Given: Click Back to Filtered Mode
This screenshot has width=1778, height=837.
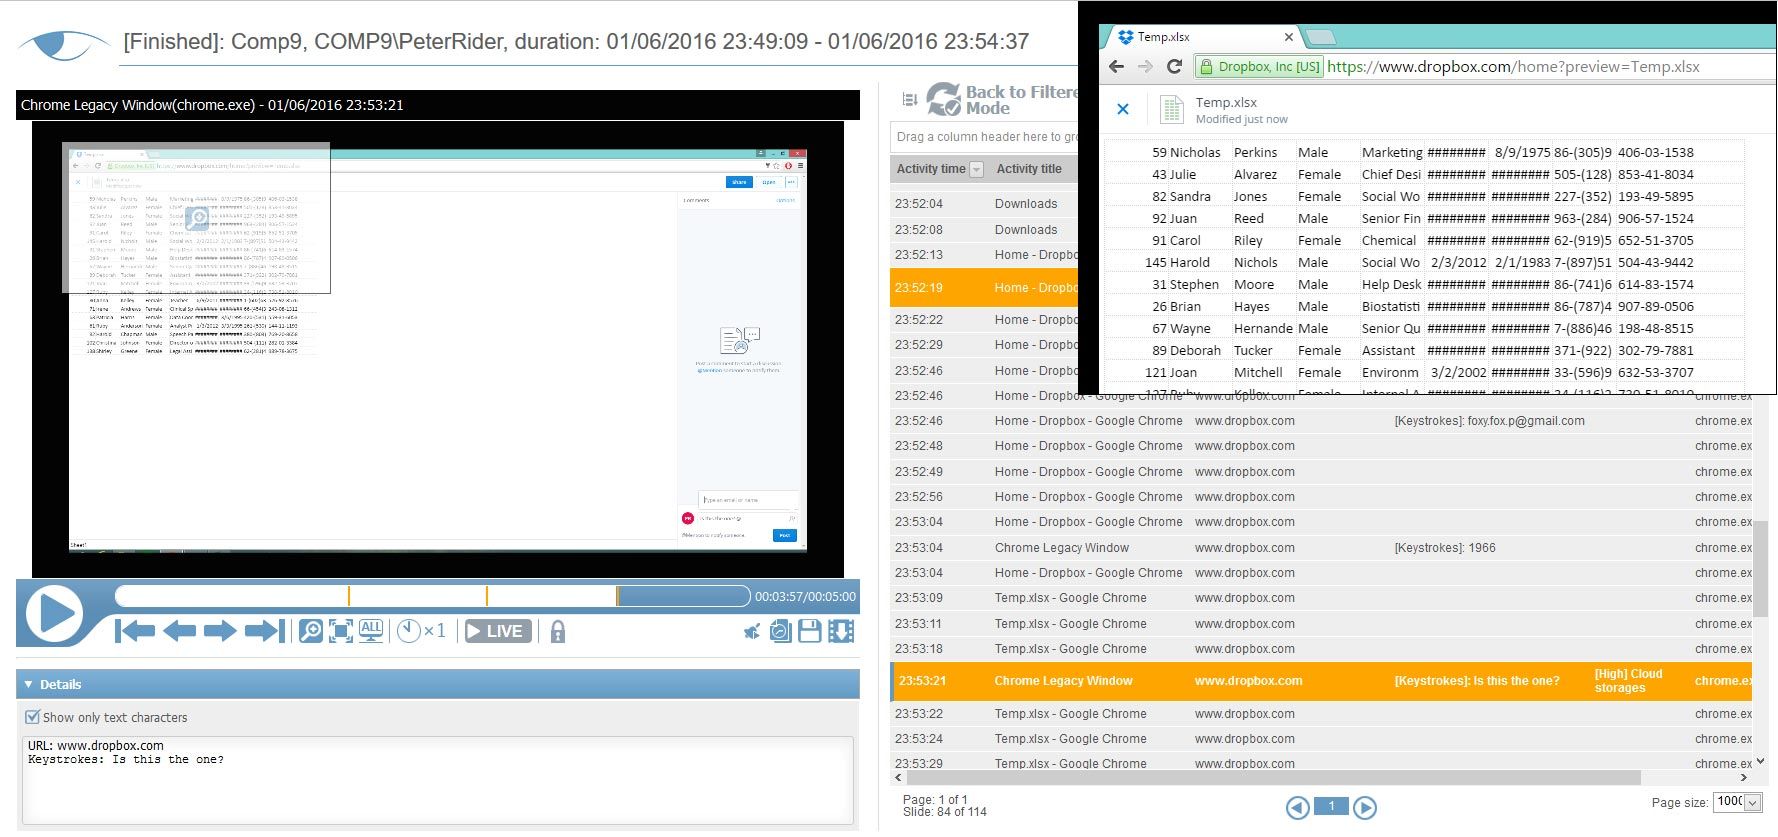Looking at the screenshot, I should 1003,99.
